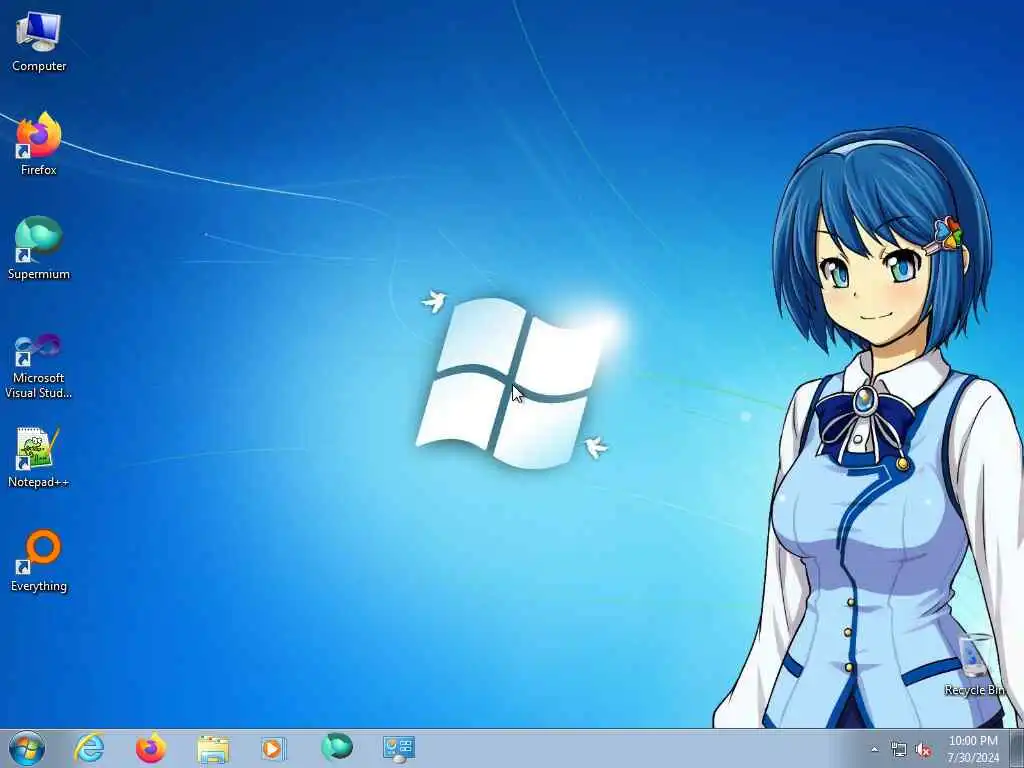Select the Firefox desktop shortcut
Viewport: 1024px width, 768px height.
click(x=39, y=144)
